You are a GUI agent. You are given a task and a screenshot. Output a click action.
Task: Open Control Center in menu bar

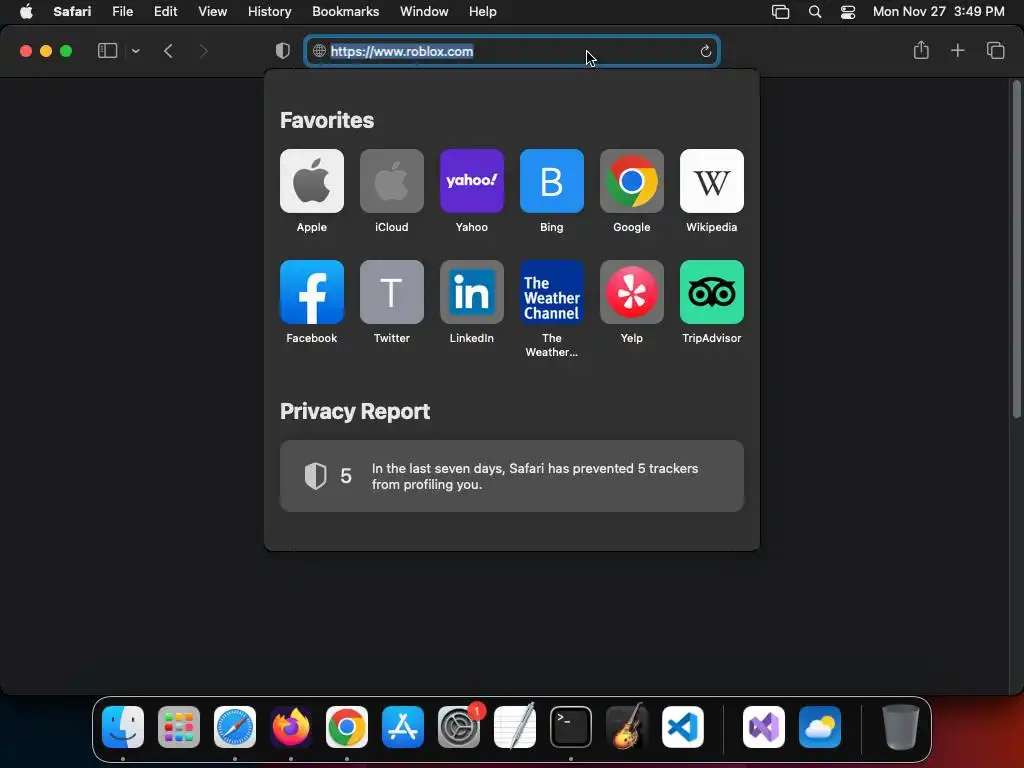(x=848, y=12)
